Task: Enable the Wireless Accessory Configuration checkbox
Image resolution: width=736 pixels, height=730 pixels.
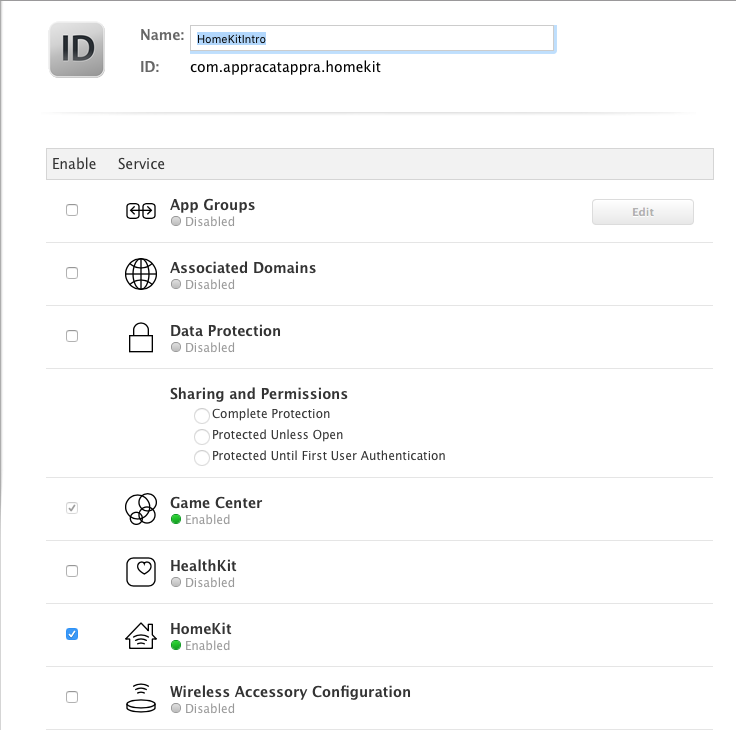Action: click(72, 697)
